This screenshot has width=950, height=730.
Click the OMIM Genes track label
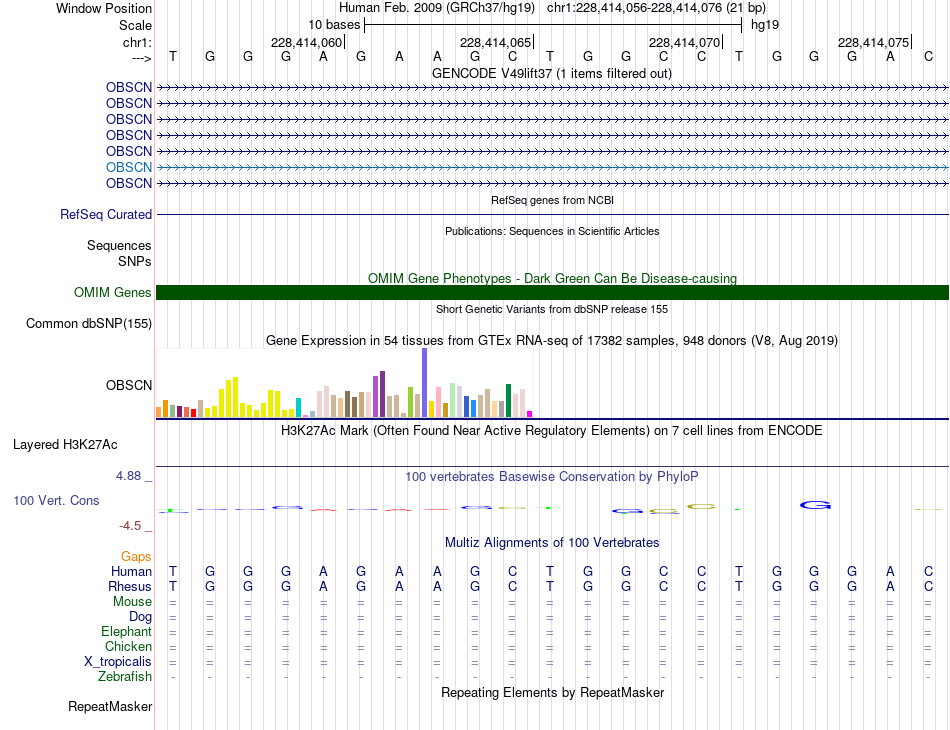(112, 293)
